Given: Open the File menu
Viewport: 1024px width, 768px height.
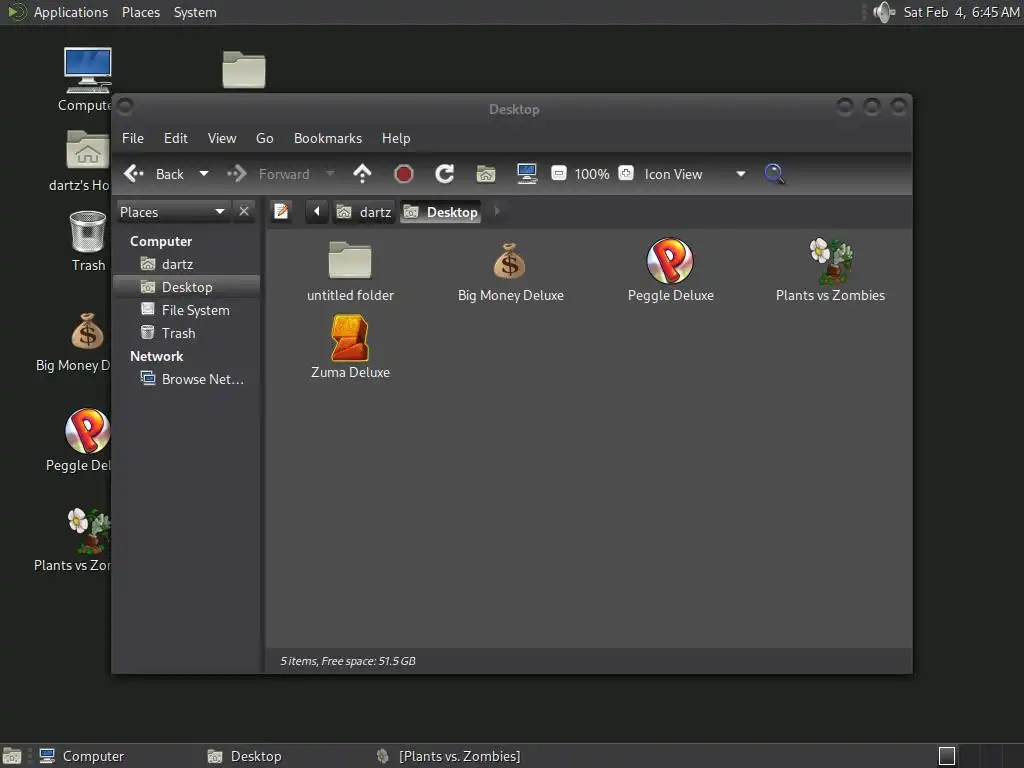Looking at the screenshot, I should 133,138.
